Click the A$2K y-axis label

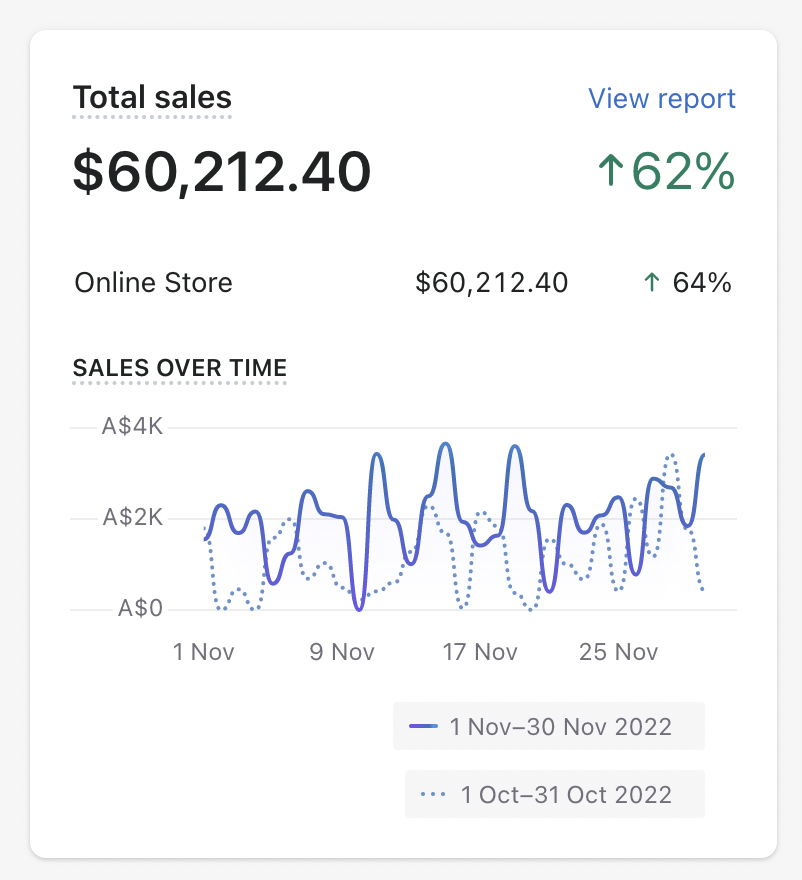(x=132, y=518)
